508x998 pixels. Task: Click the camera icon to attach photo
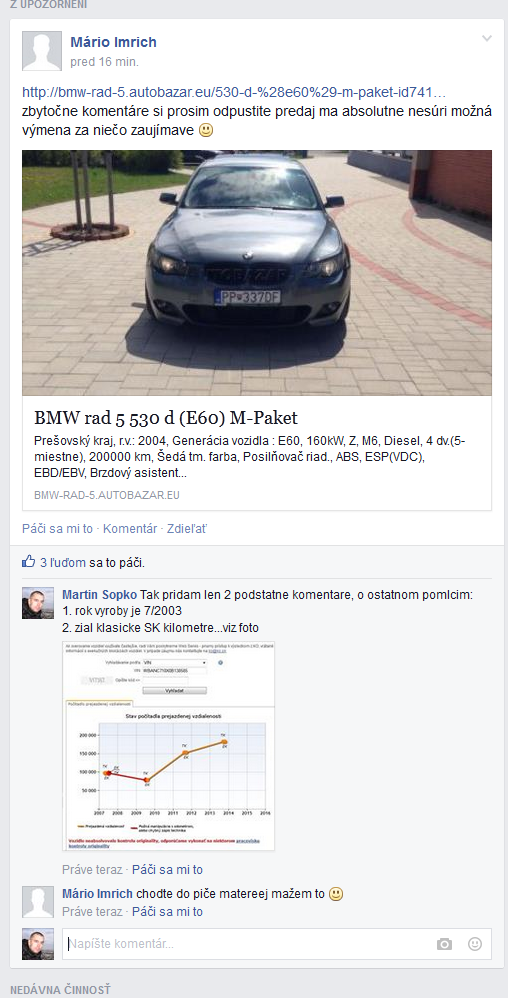pyautogui.click(x=444, y=944)
